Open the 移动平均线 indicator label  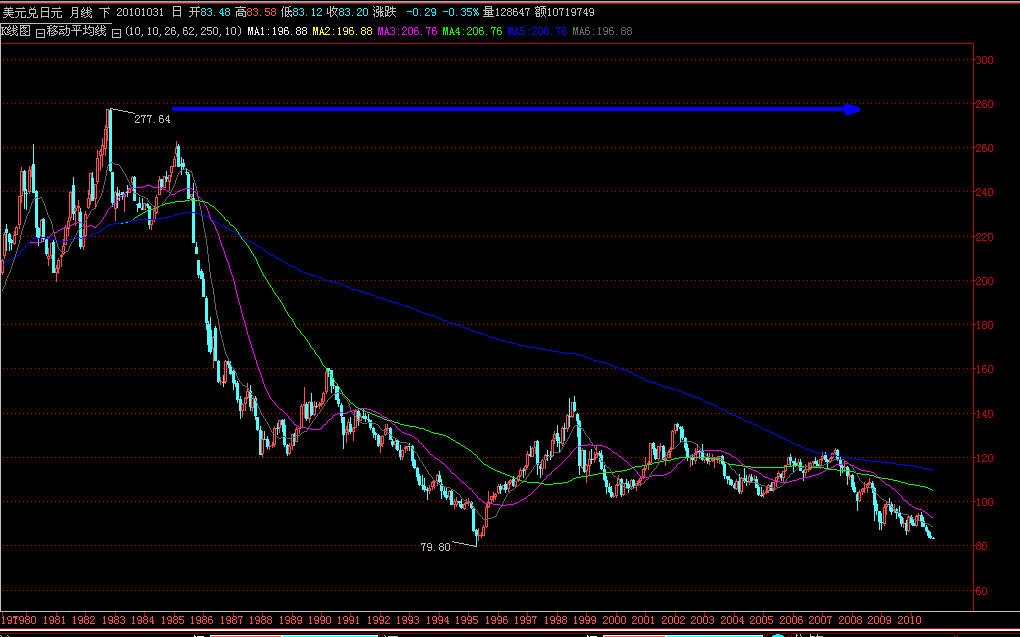click(76, 31)
